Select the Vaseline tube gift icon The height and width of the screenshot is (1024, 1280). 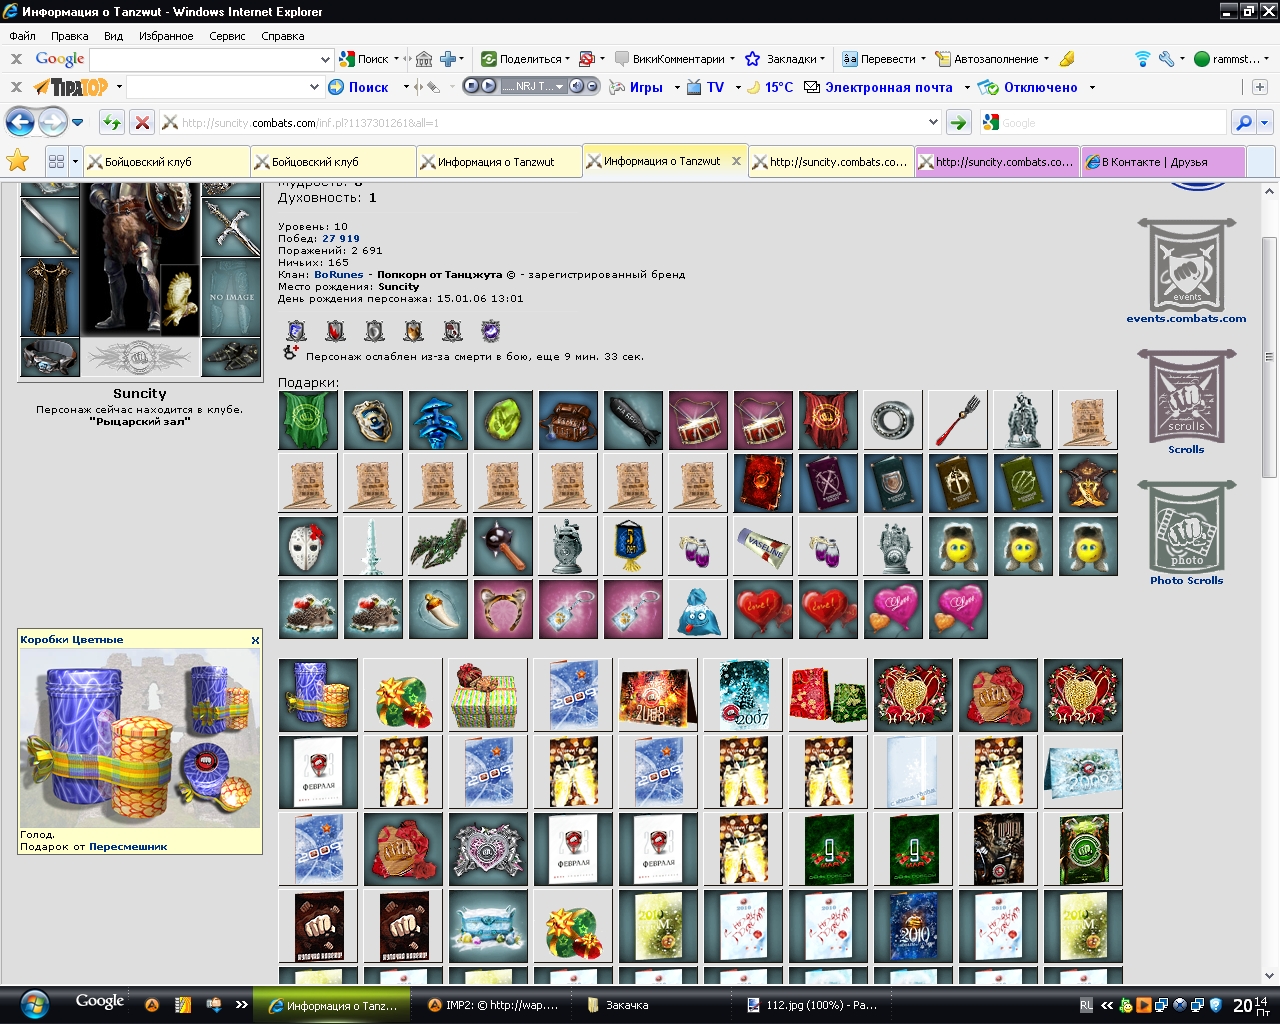tap(763, 546)
